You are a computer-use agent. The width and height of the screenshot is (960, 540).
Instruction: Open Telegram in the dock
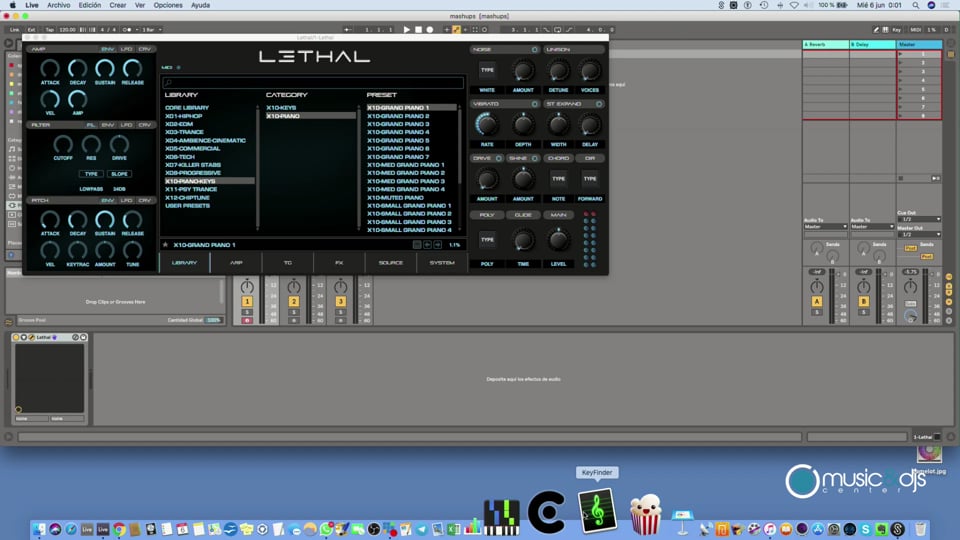coord(422,530)
